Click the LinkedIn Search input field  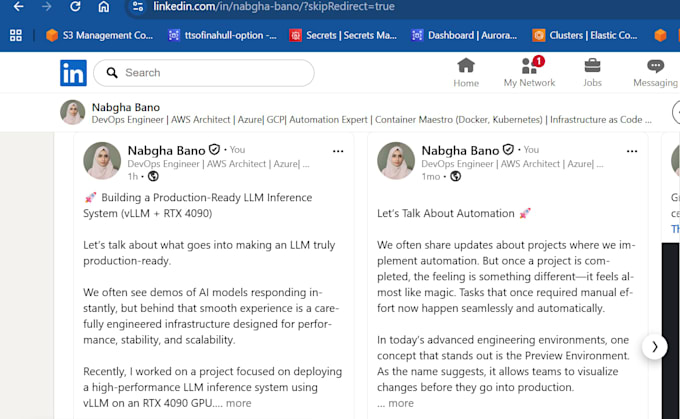204,73
